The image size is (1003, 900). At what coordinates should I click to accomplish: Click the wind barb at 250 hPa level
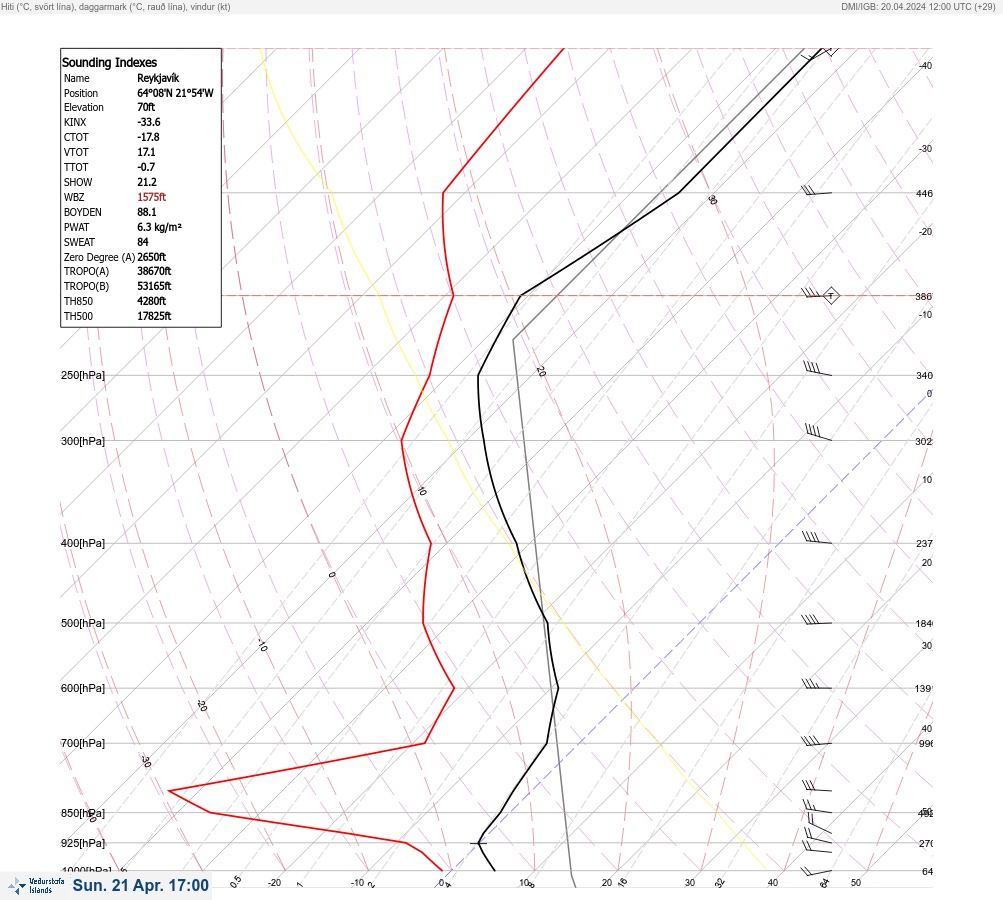(x=817, y=369)
